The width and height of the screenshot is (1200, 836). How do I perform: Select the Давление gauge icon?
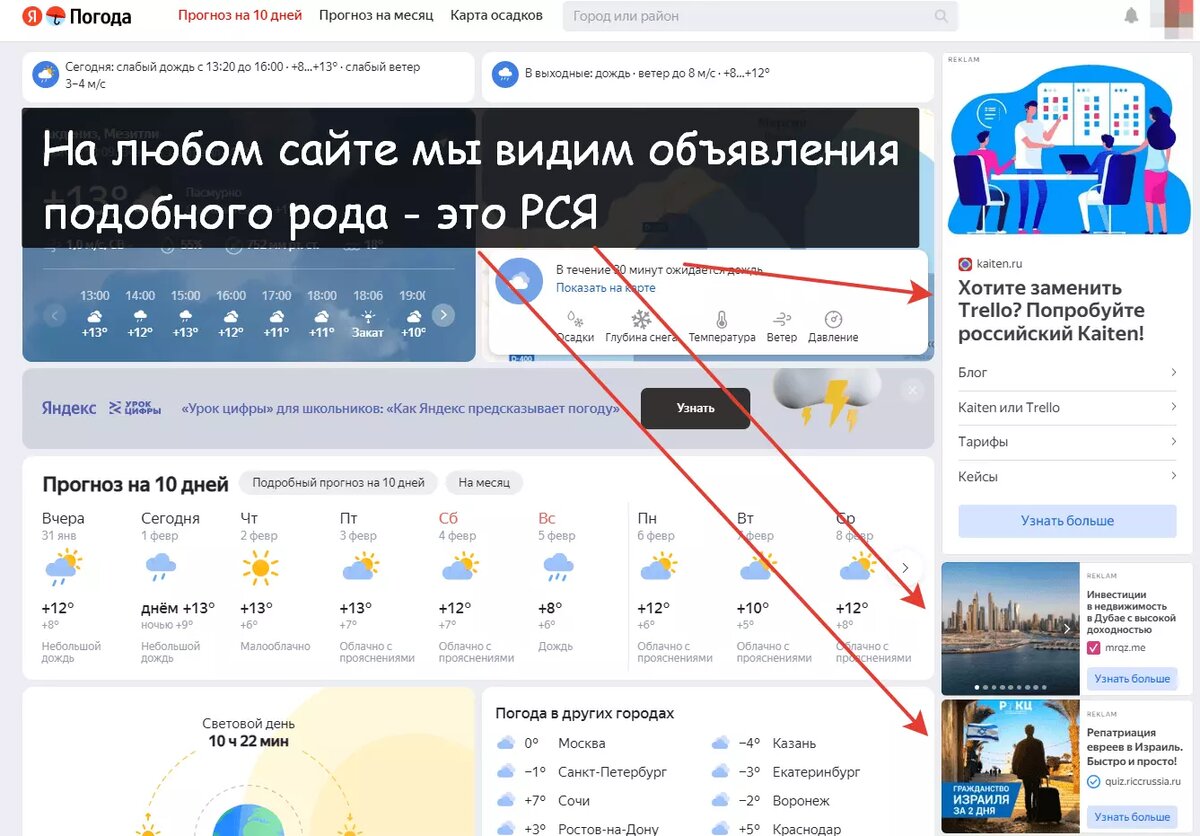833,319
